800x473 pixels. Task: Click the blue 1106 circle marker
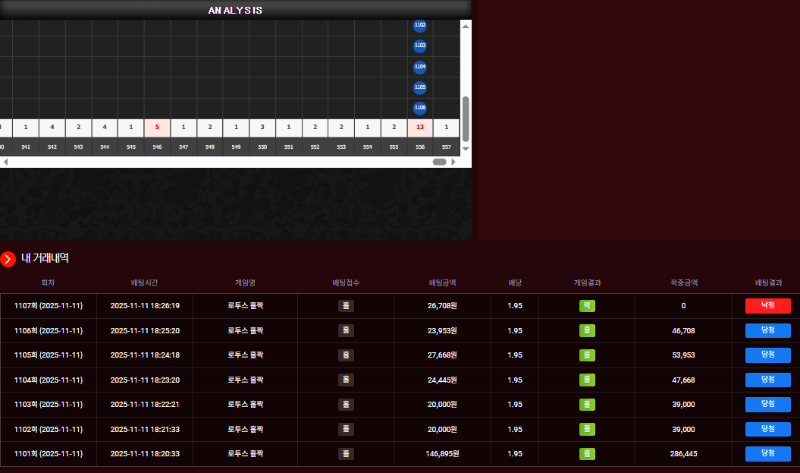point(420,108)
